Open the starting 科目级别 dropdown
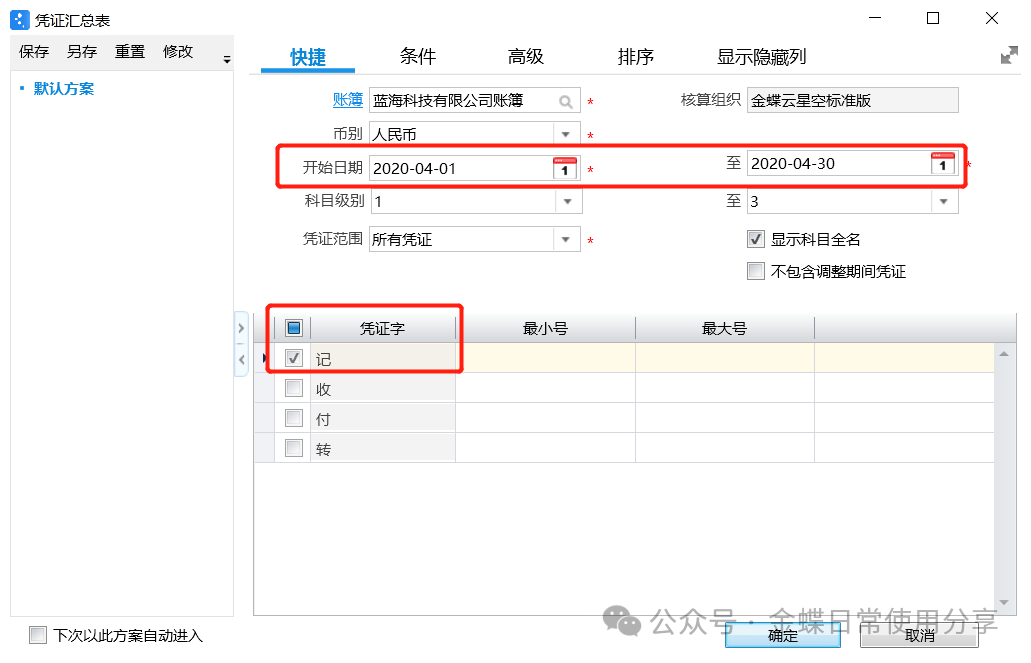 566,202
